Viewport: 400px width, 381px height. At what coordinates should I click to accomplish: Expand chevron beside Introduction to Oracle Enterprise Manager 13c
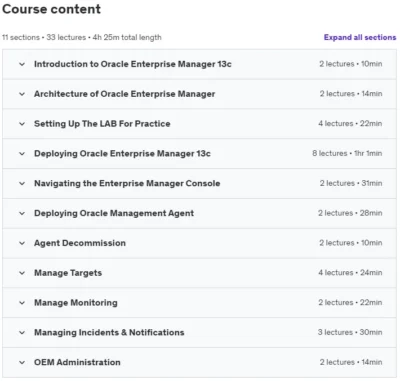pyautogui.click(x=22, y=64)
